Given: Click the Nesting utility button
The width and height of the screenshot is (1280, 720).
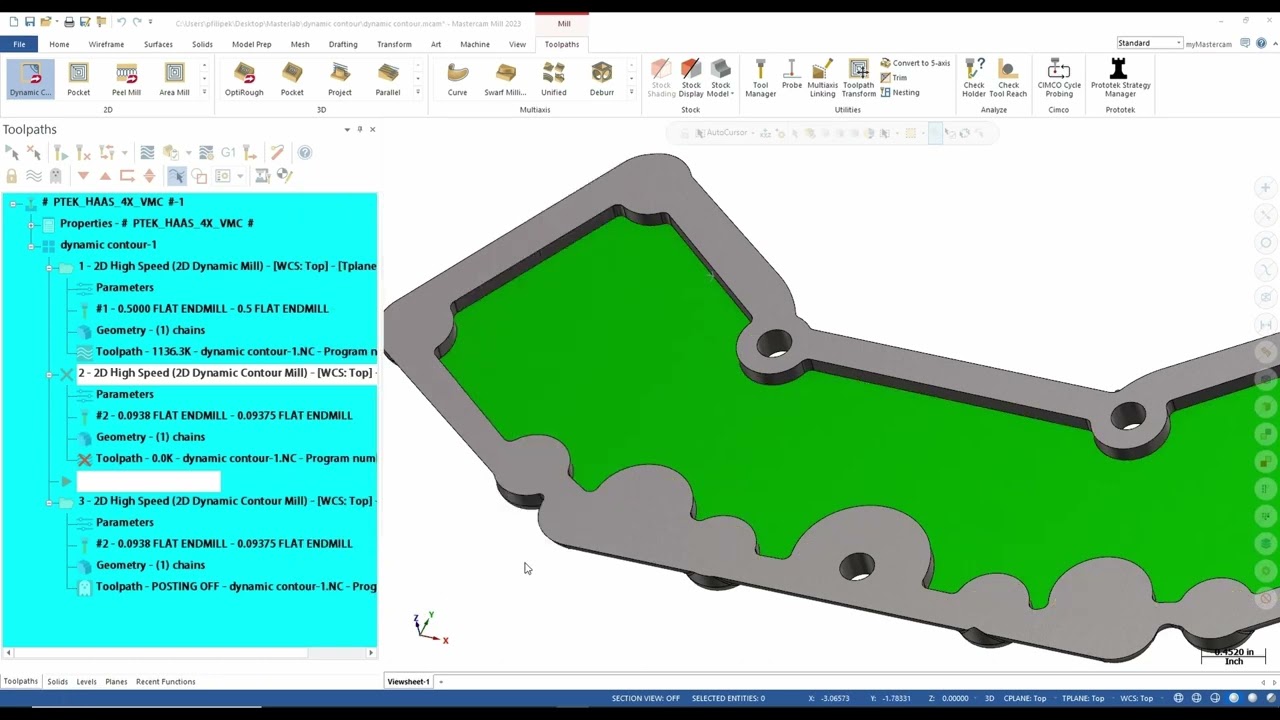Looking at the screenshot, I should click(899, 93).
